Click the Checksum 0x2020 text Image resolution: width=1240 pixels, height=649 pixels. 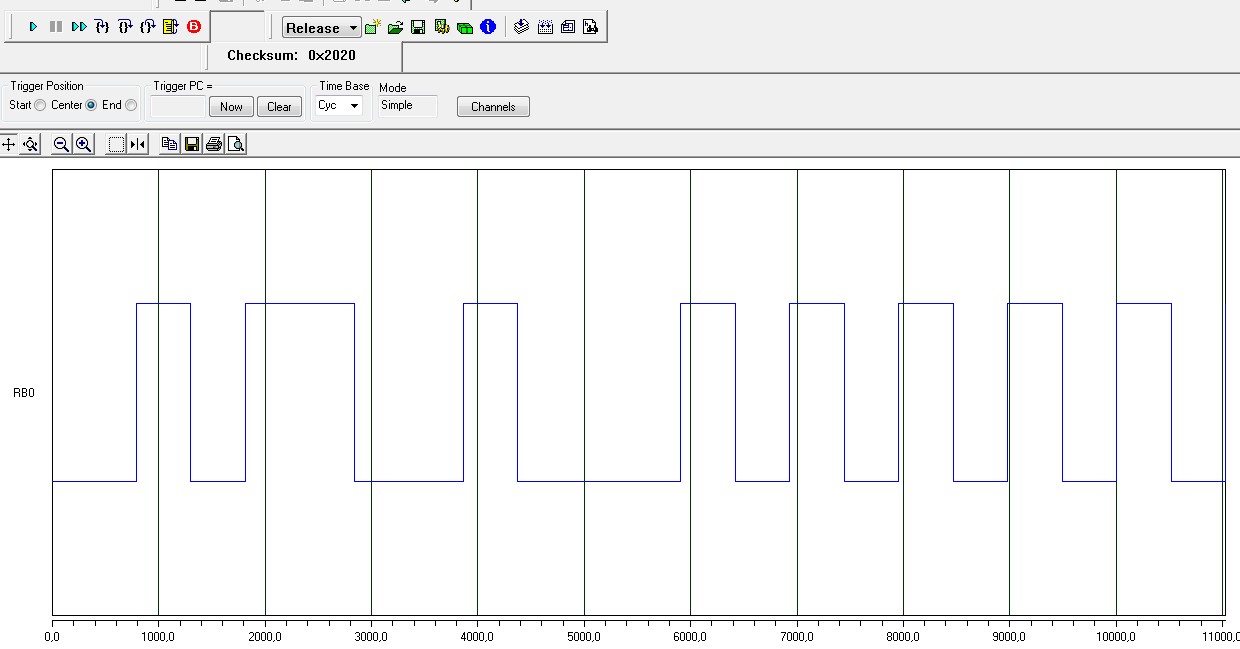(291, 56)
